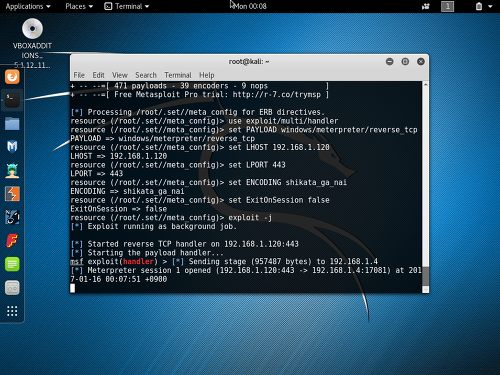Click the 'use exploit/multi/handler' text

[x=283, y=121]
